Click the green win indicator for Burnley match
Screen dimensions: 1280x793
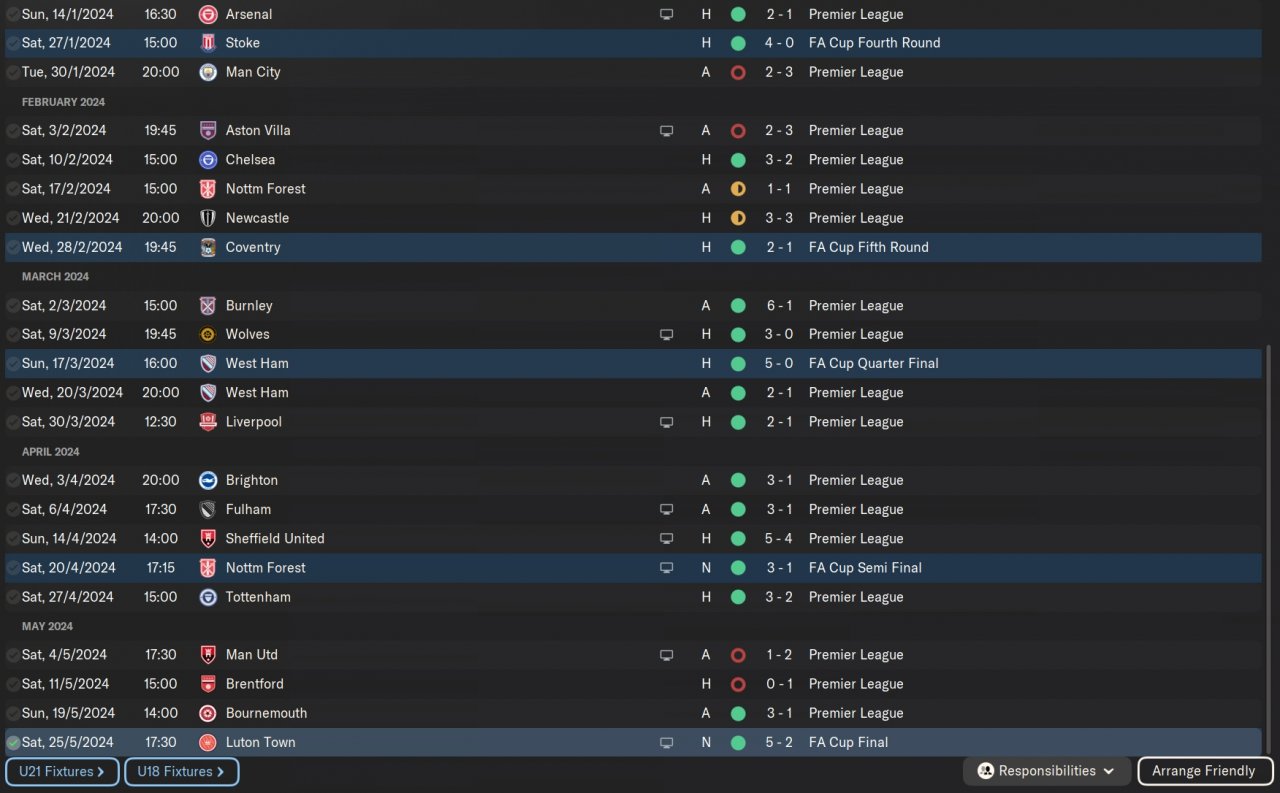click(738, 306)
